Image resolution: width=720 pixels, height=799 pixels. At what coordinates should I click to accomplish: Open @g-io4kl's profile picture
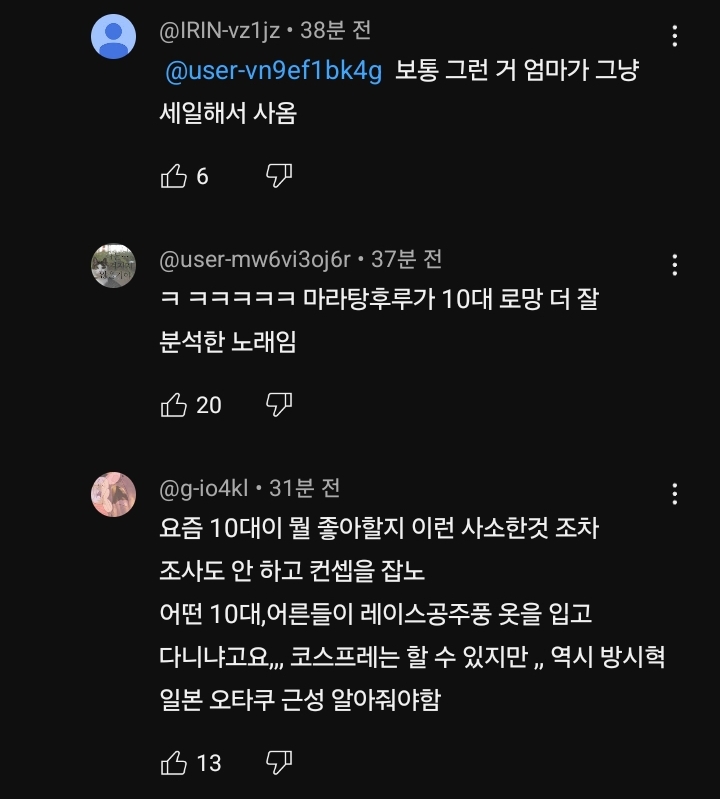(x=113, y=494)
